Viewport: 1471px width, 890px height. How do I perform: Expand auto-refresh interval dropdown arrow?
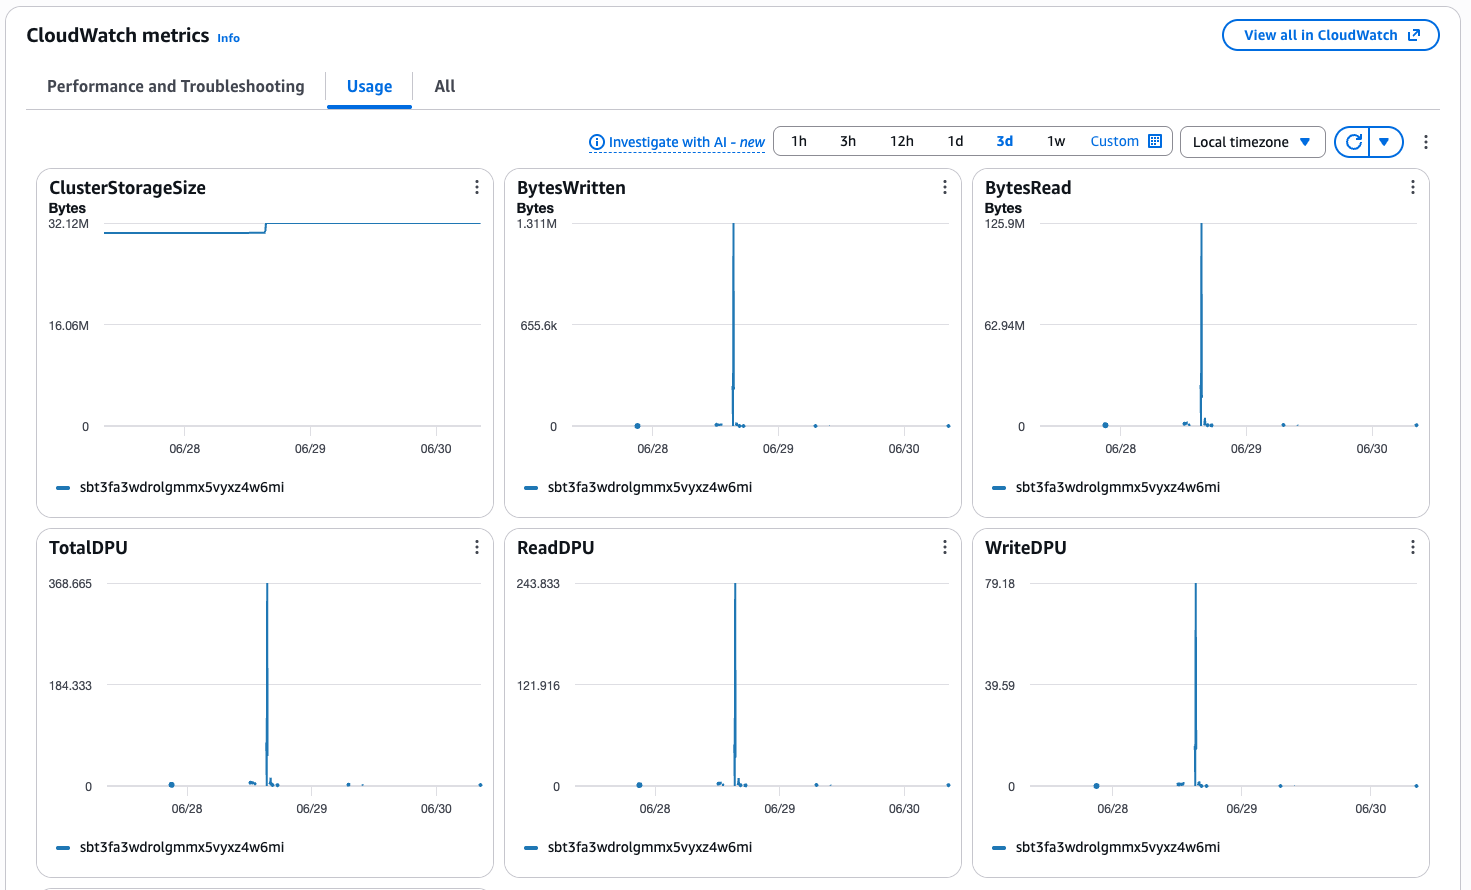[1385, 142]
